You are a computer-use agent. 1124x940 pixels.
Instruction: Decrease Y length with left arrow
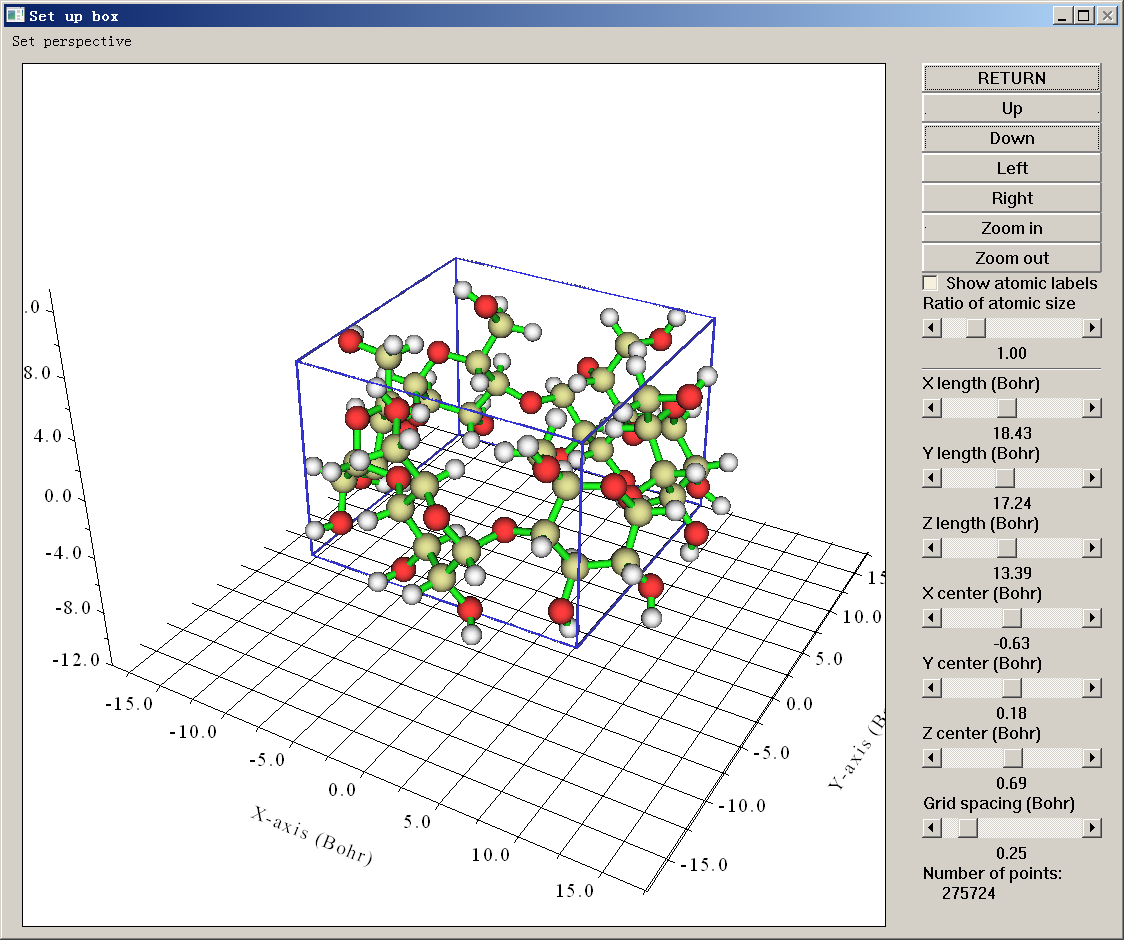[x=932, y=478]
